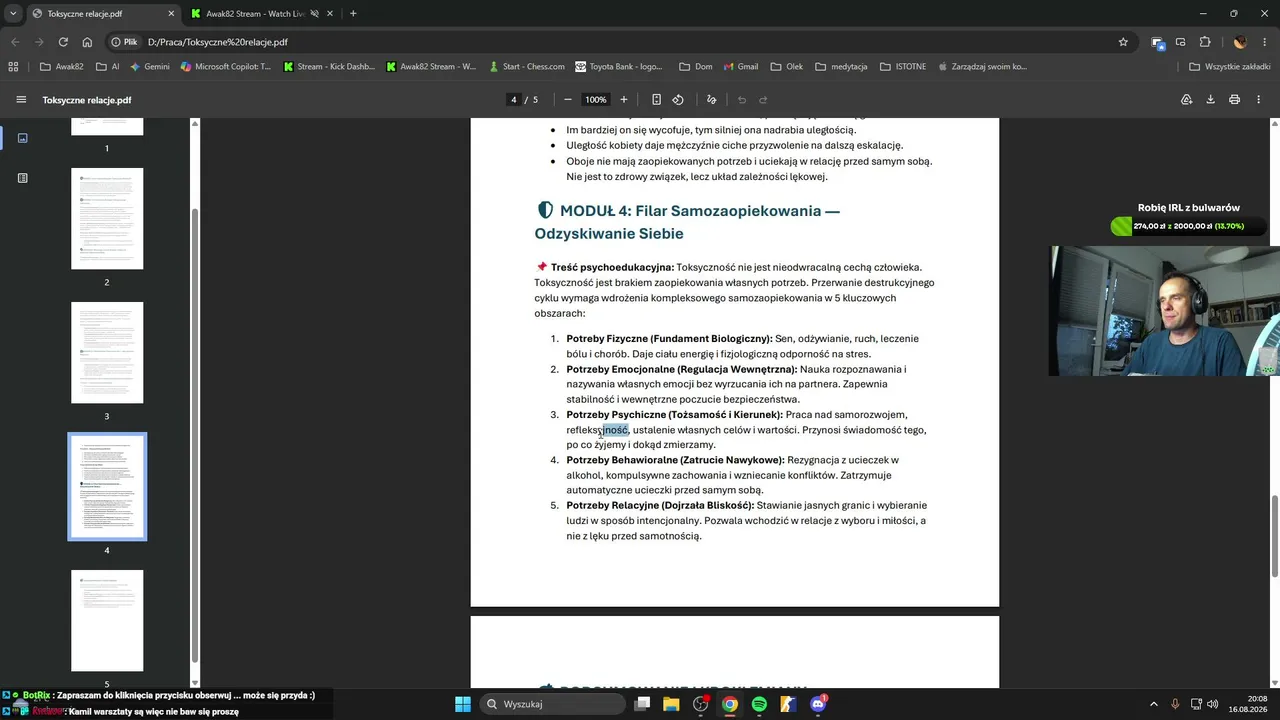Open a new browser tab
Image resolution: width=1280 pixels, height=720 pixels.
(x=353, y=14)
